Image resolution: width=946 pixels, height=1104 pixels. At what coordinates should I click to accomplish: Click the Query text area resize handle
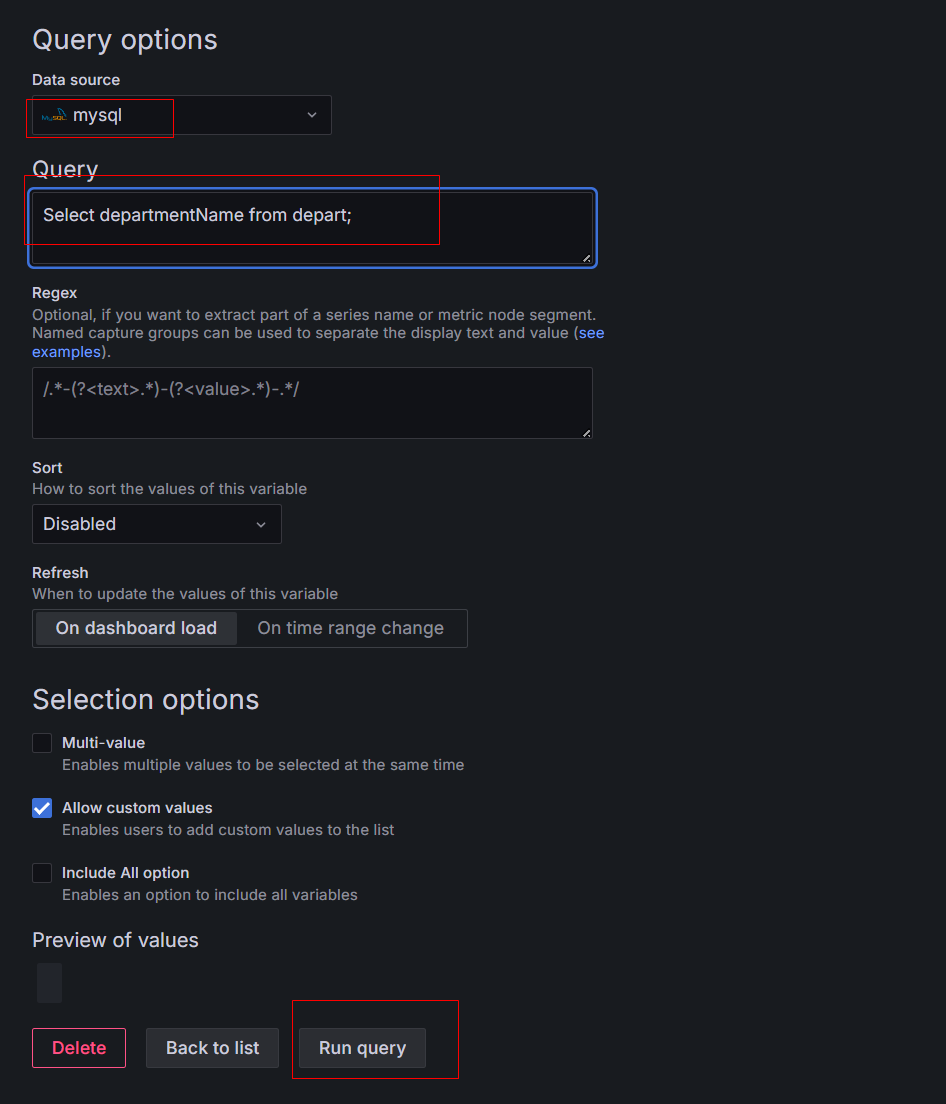click(586, 258)
